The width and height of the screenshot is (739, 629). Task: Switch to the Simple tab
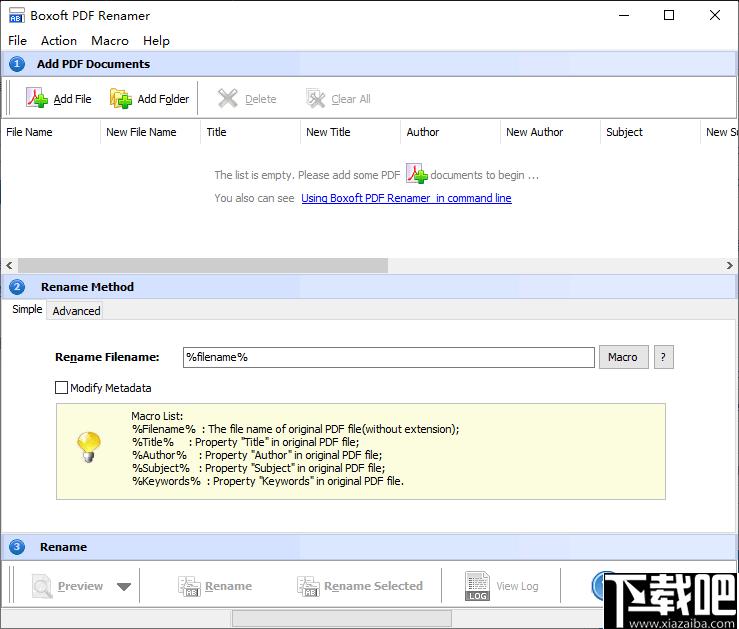tap(27, 310)
